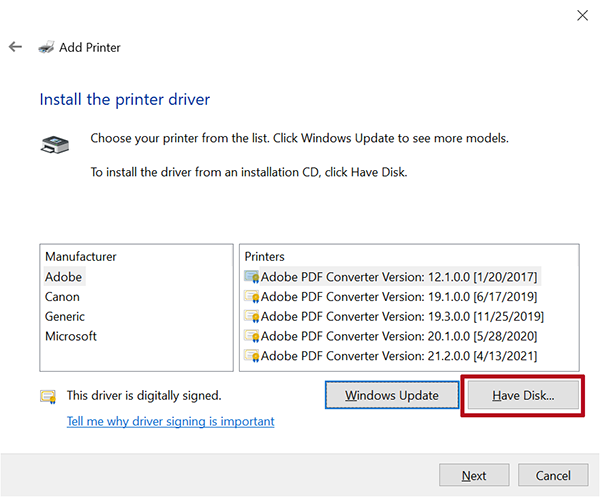
Task: Click the Manufacturer column header
Action: click(81, 256)
